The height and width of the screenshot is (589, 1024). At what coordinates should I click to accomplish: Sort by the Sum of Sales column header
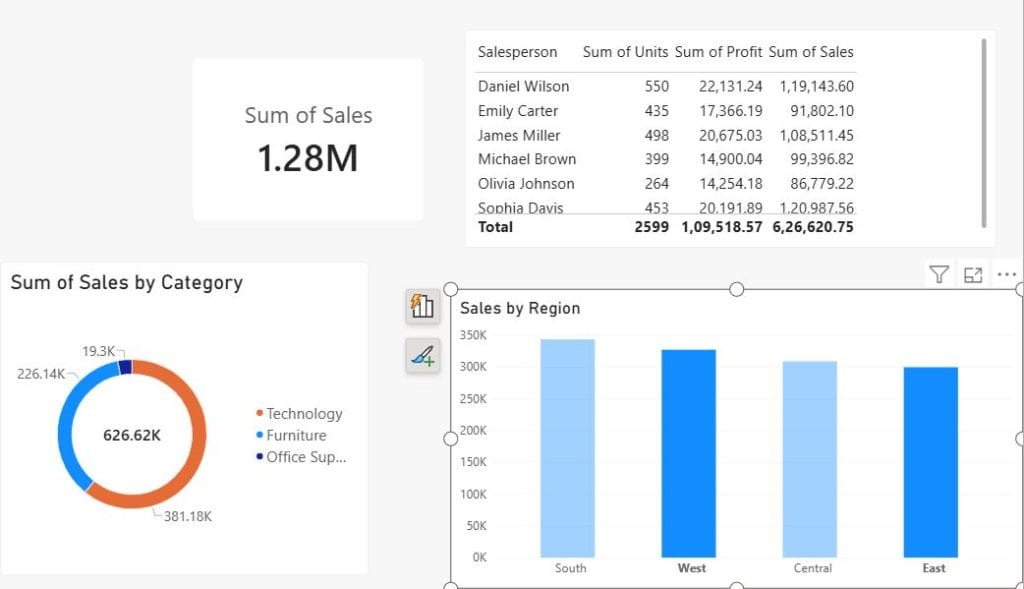(810, 52)
